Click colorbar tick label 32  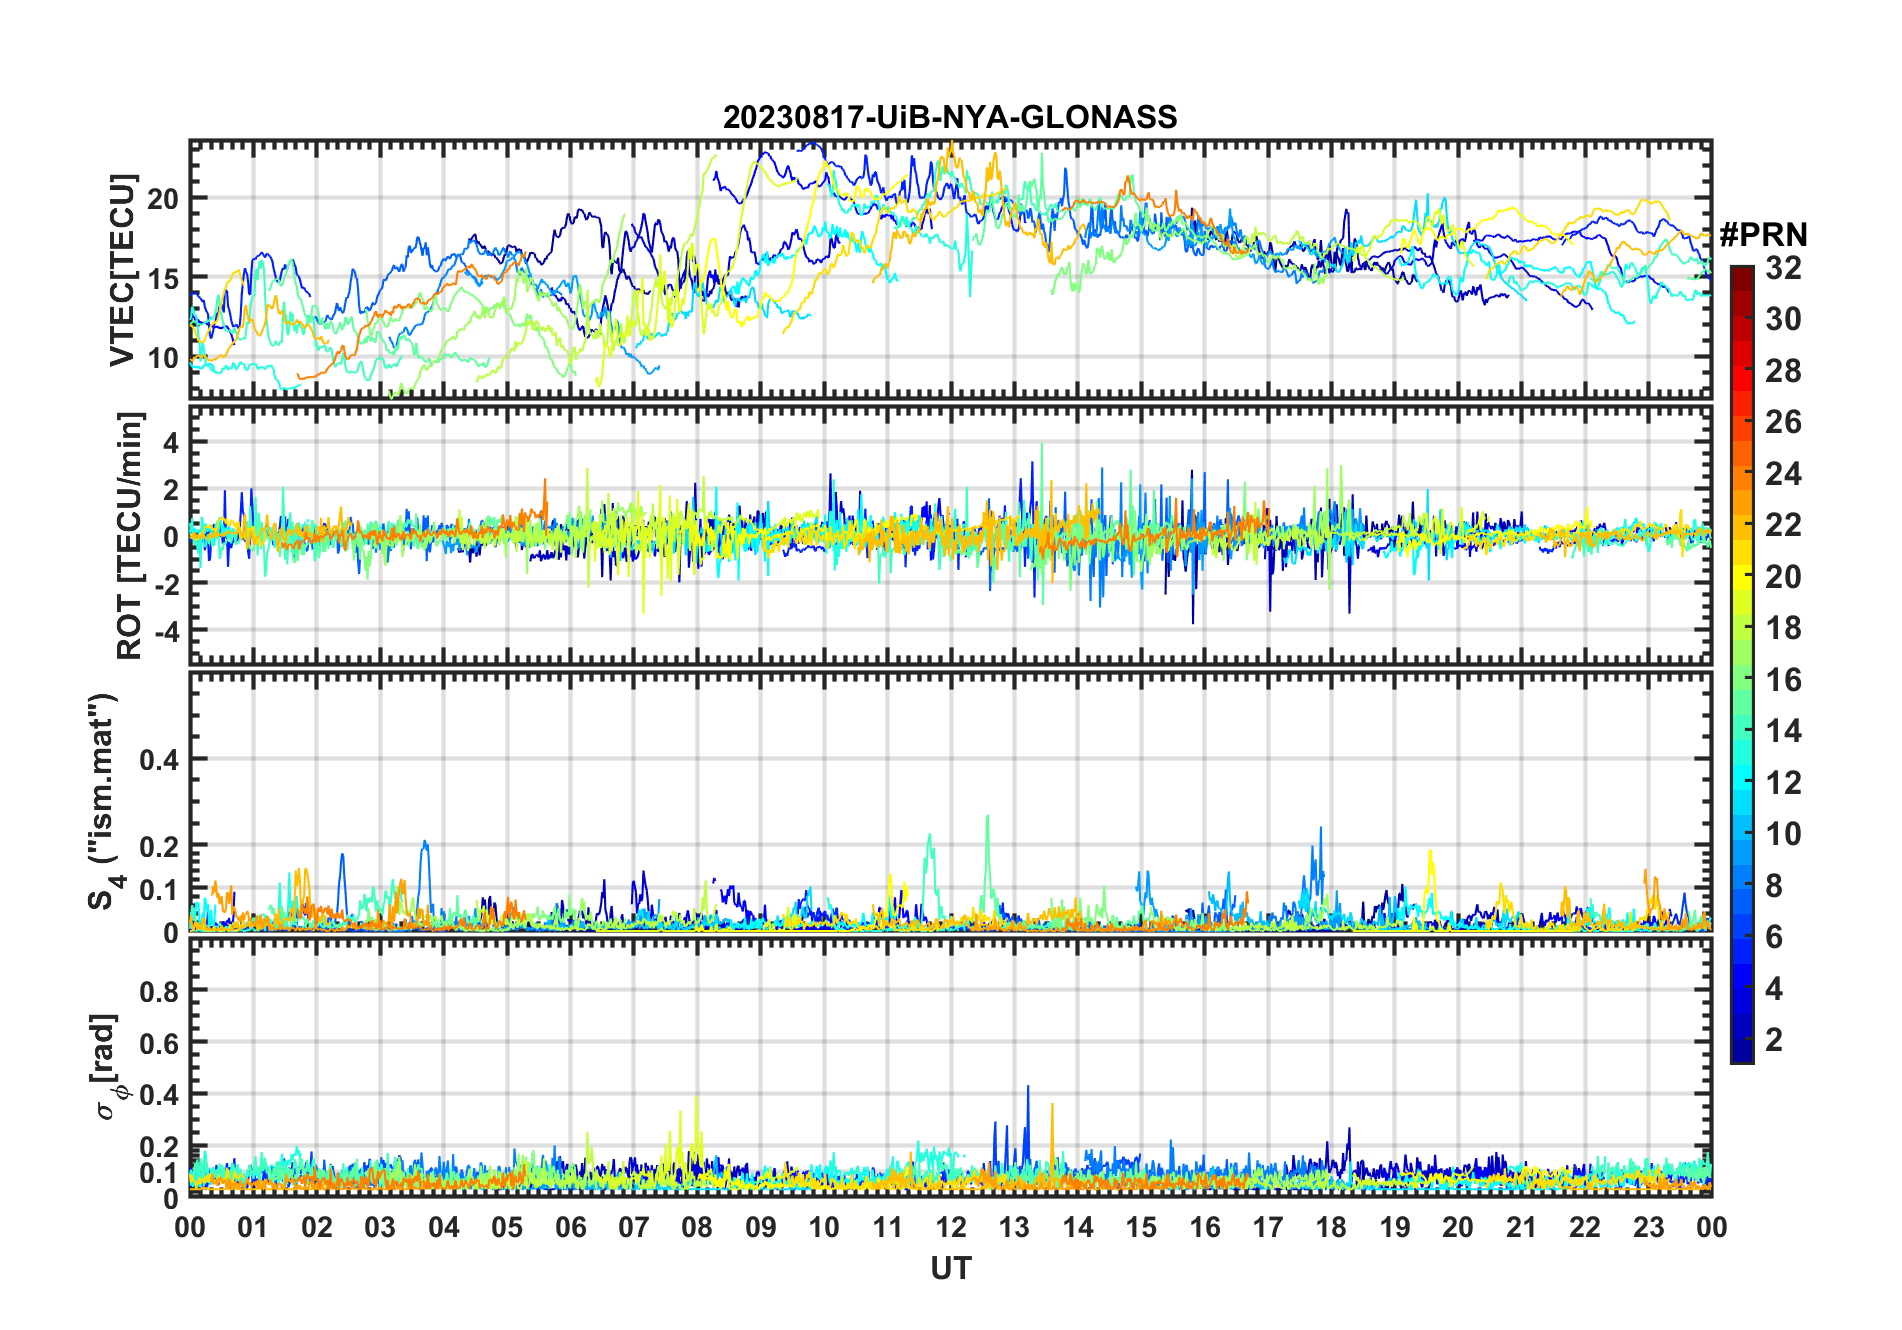click(x=1783, y=268)
